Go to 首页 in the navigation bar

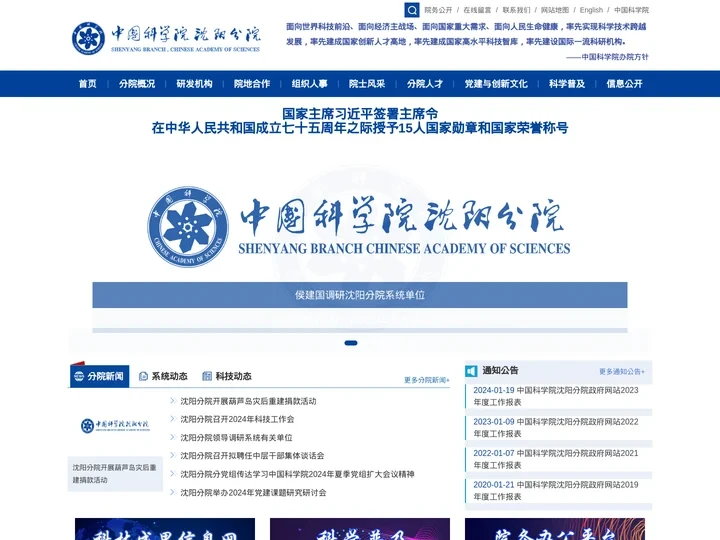[x=88, y=84]
